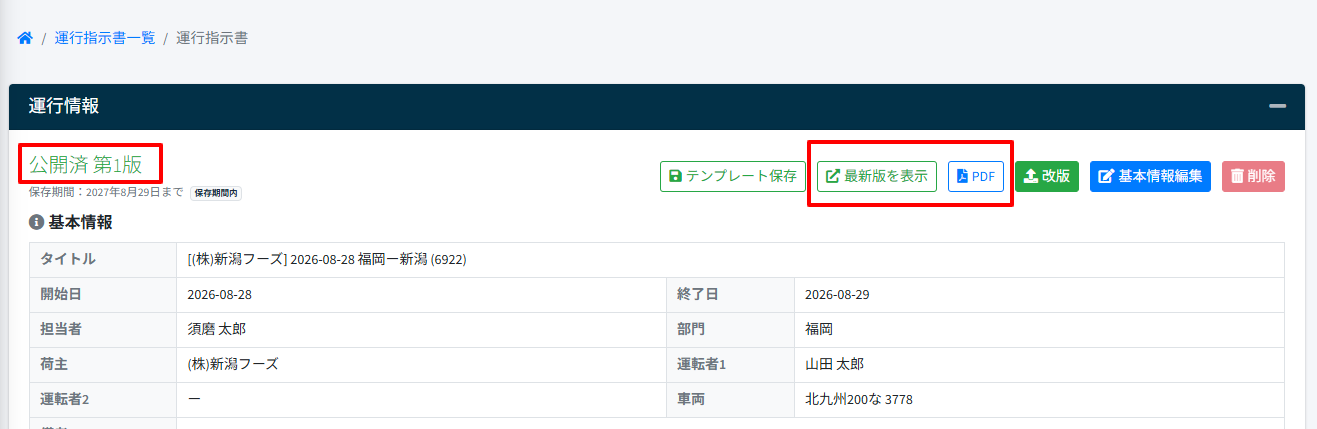Open the 運行指示書一覧 breadcrumb link

pos(105,38)
